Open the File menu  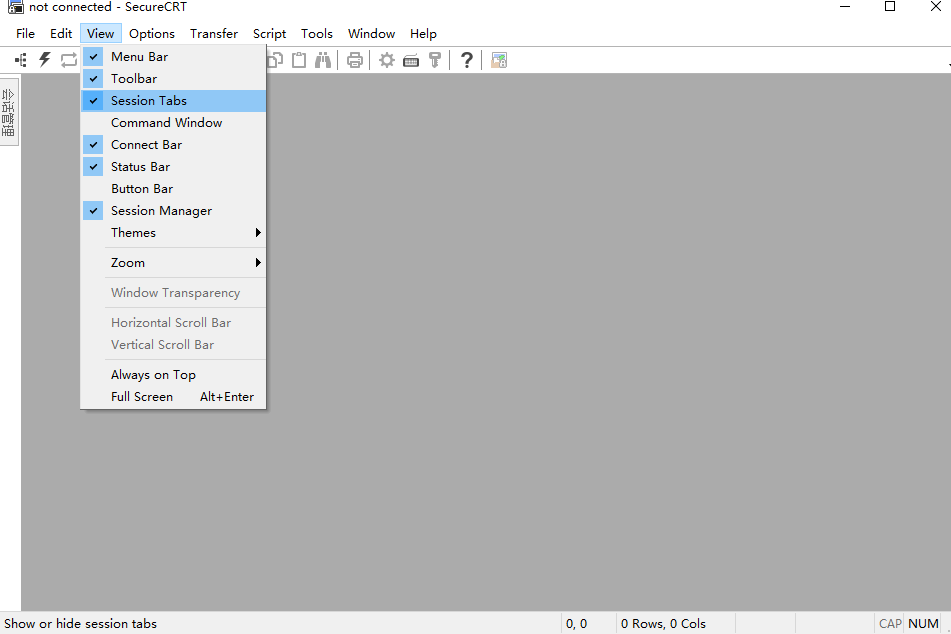(25, 34)
